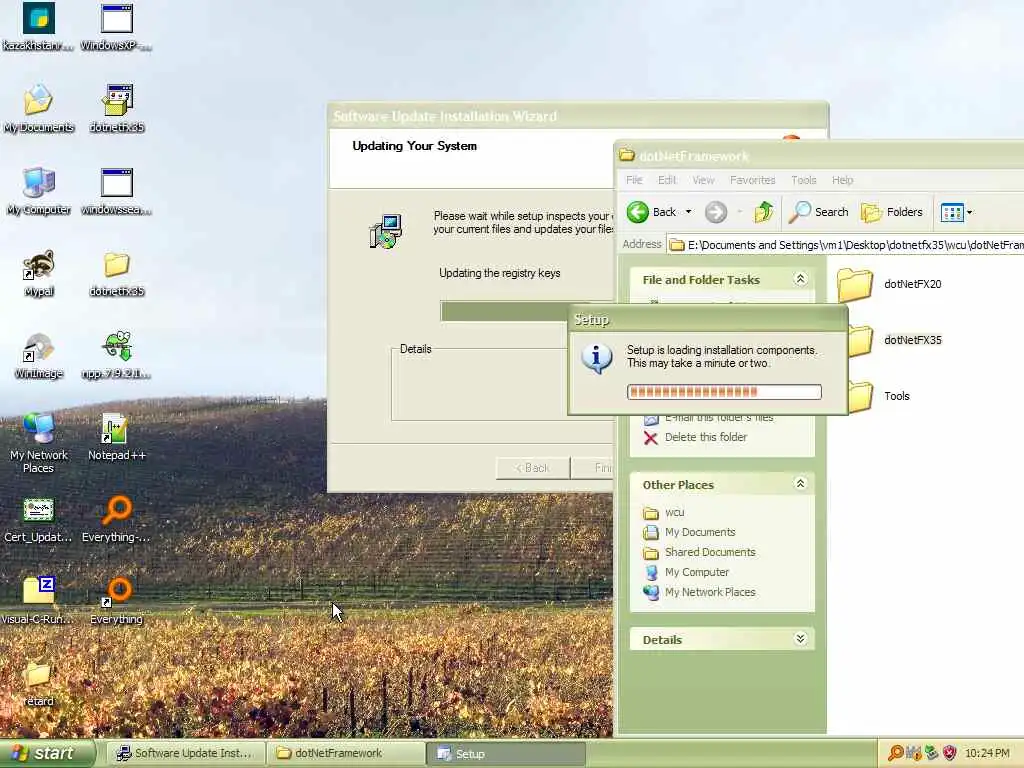
Task: Click Setup dialog loading progress bar
Action: pos(724,392)
